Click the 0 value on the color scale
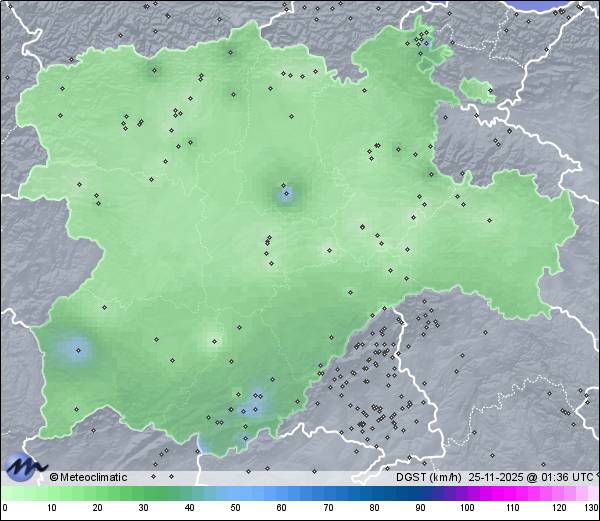 pyautogui.click(x=5, y=508)
